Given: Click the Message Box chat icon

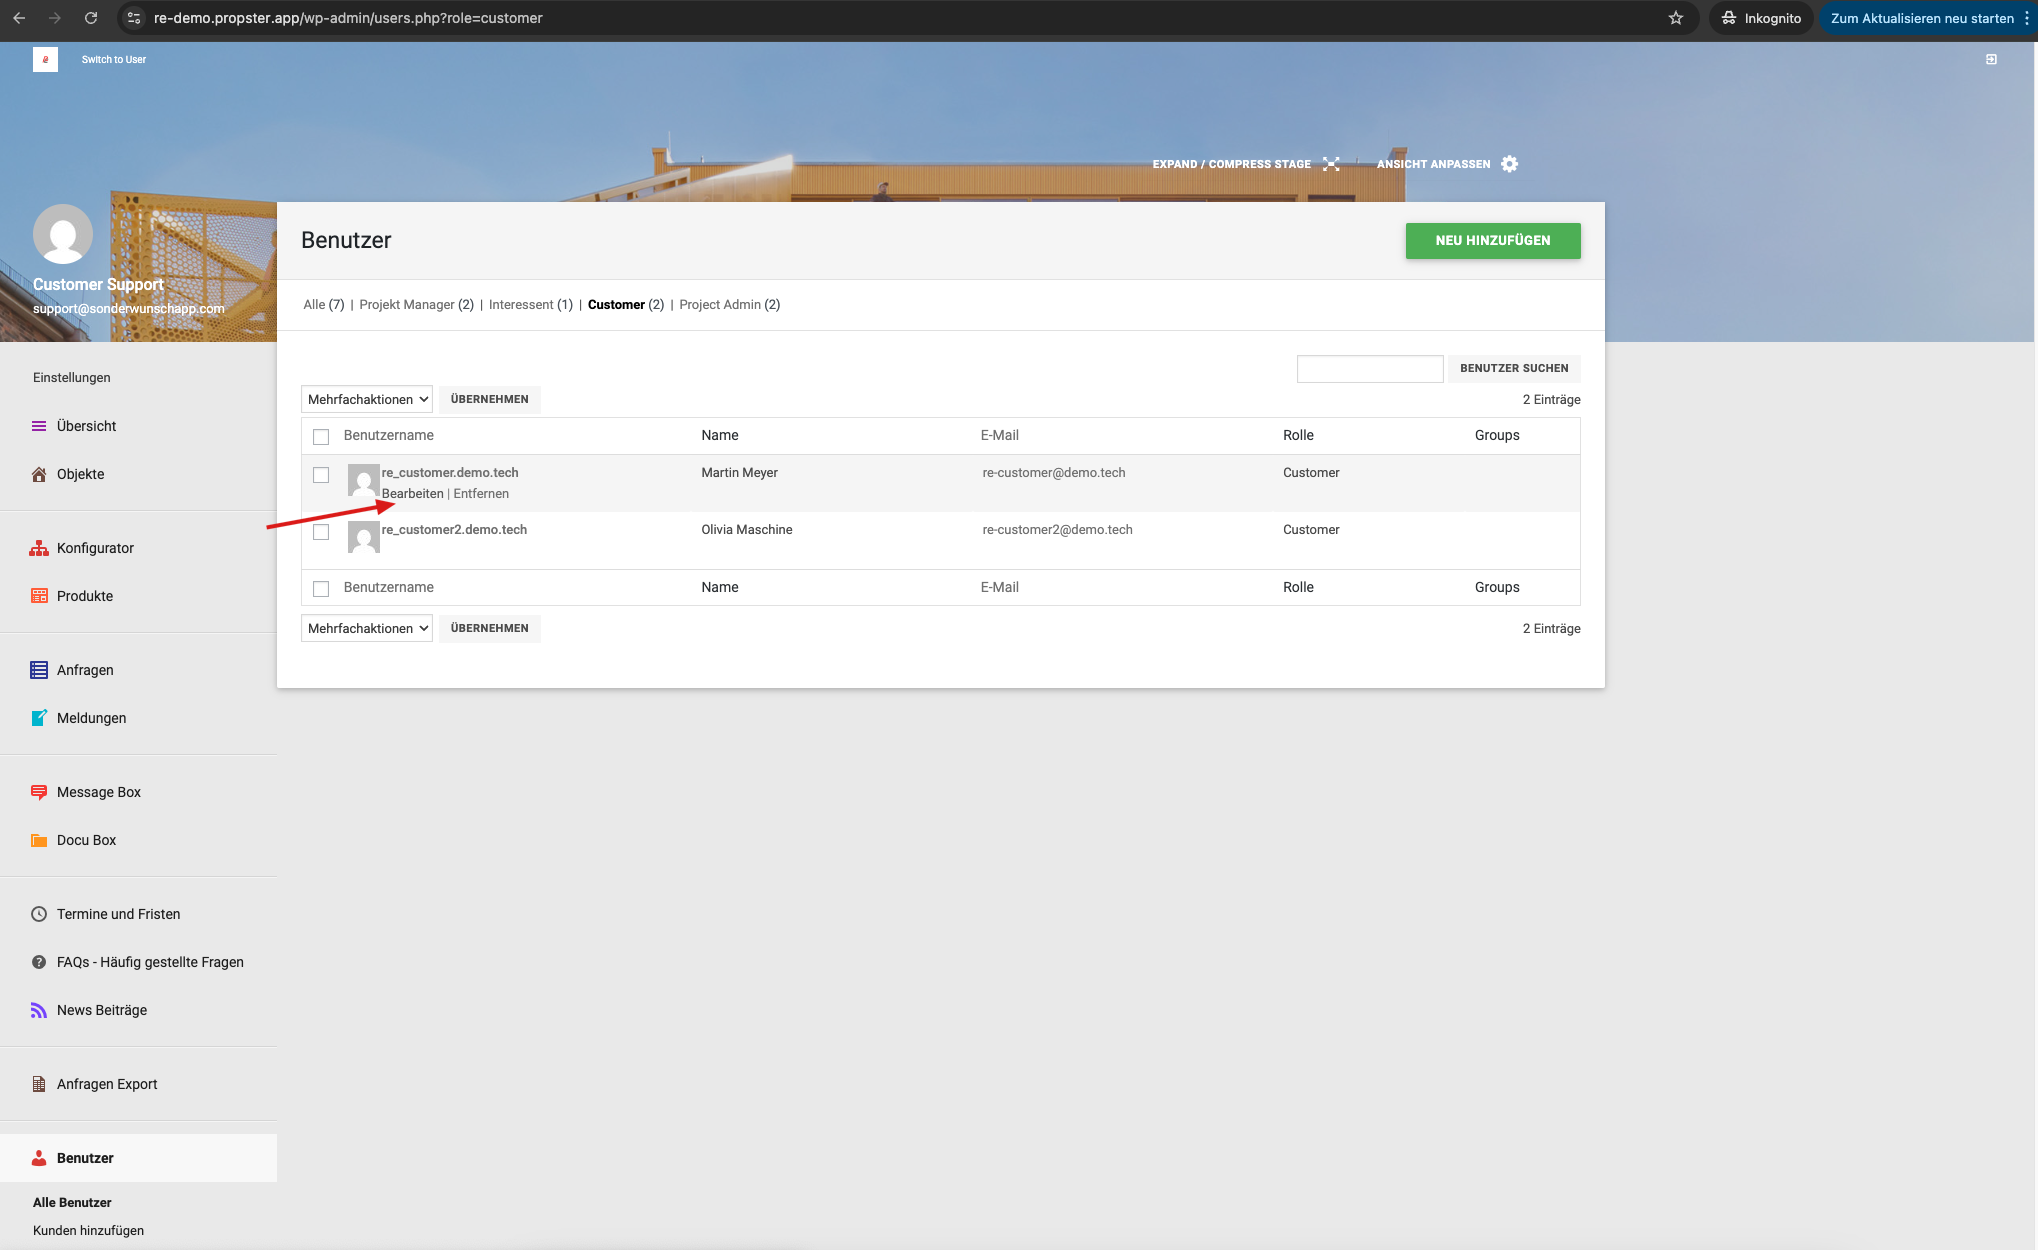Looking at the screenshot, I should pyautogui.click(x=39, y=792).
